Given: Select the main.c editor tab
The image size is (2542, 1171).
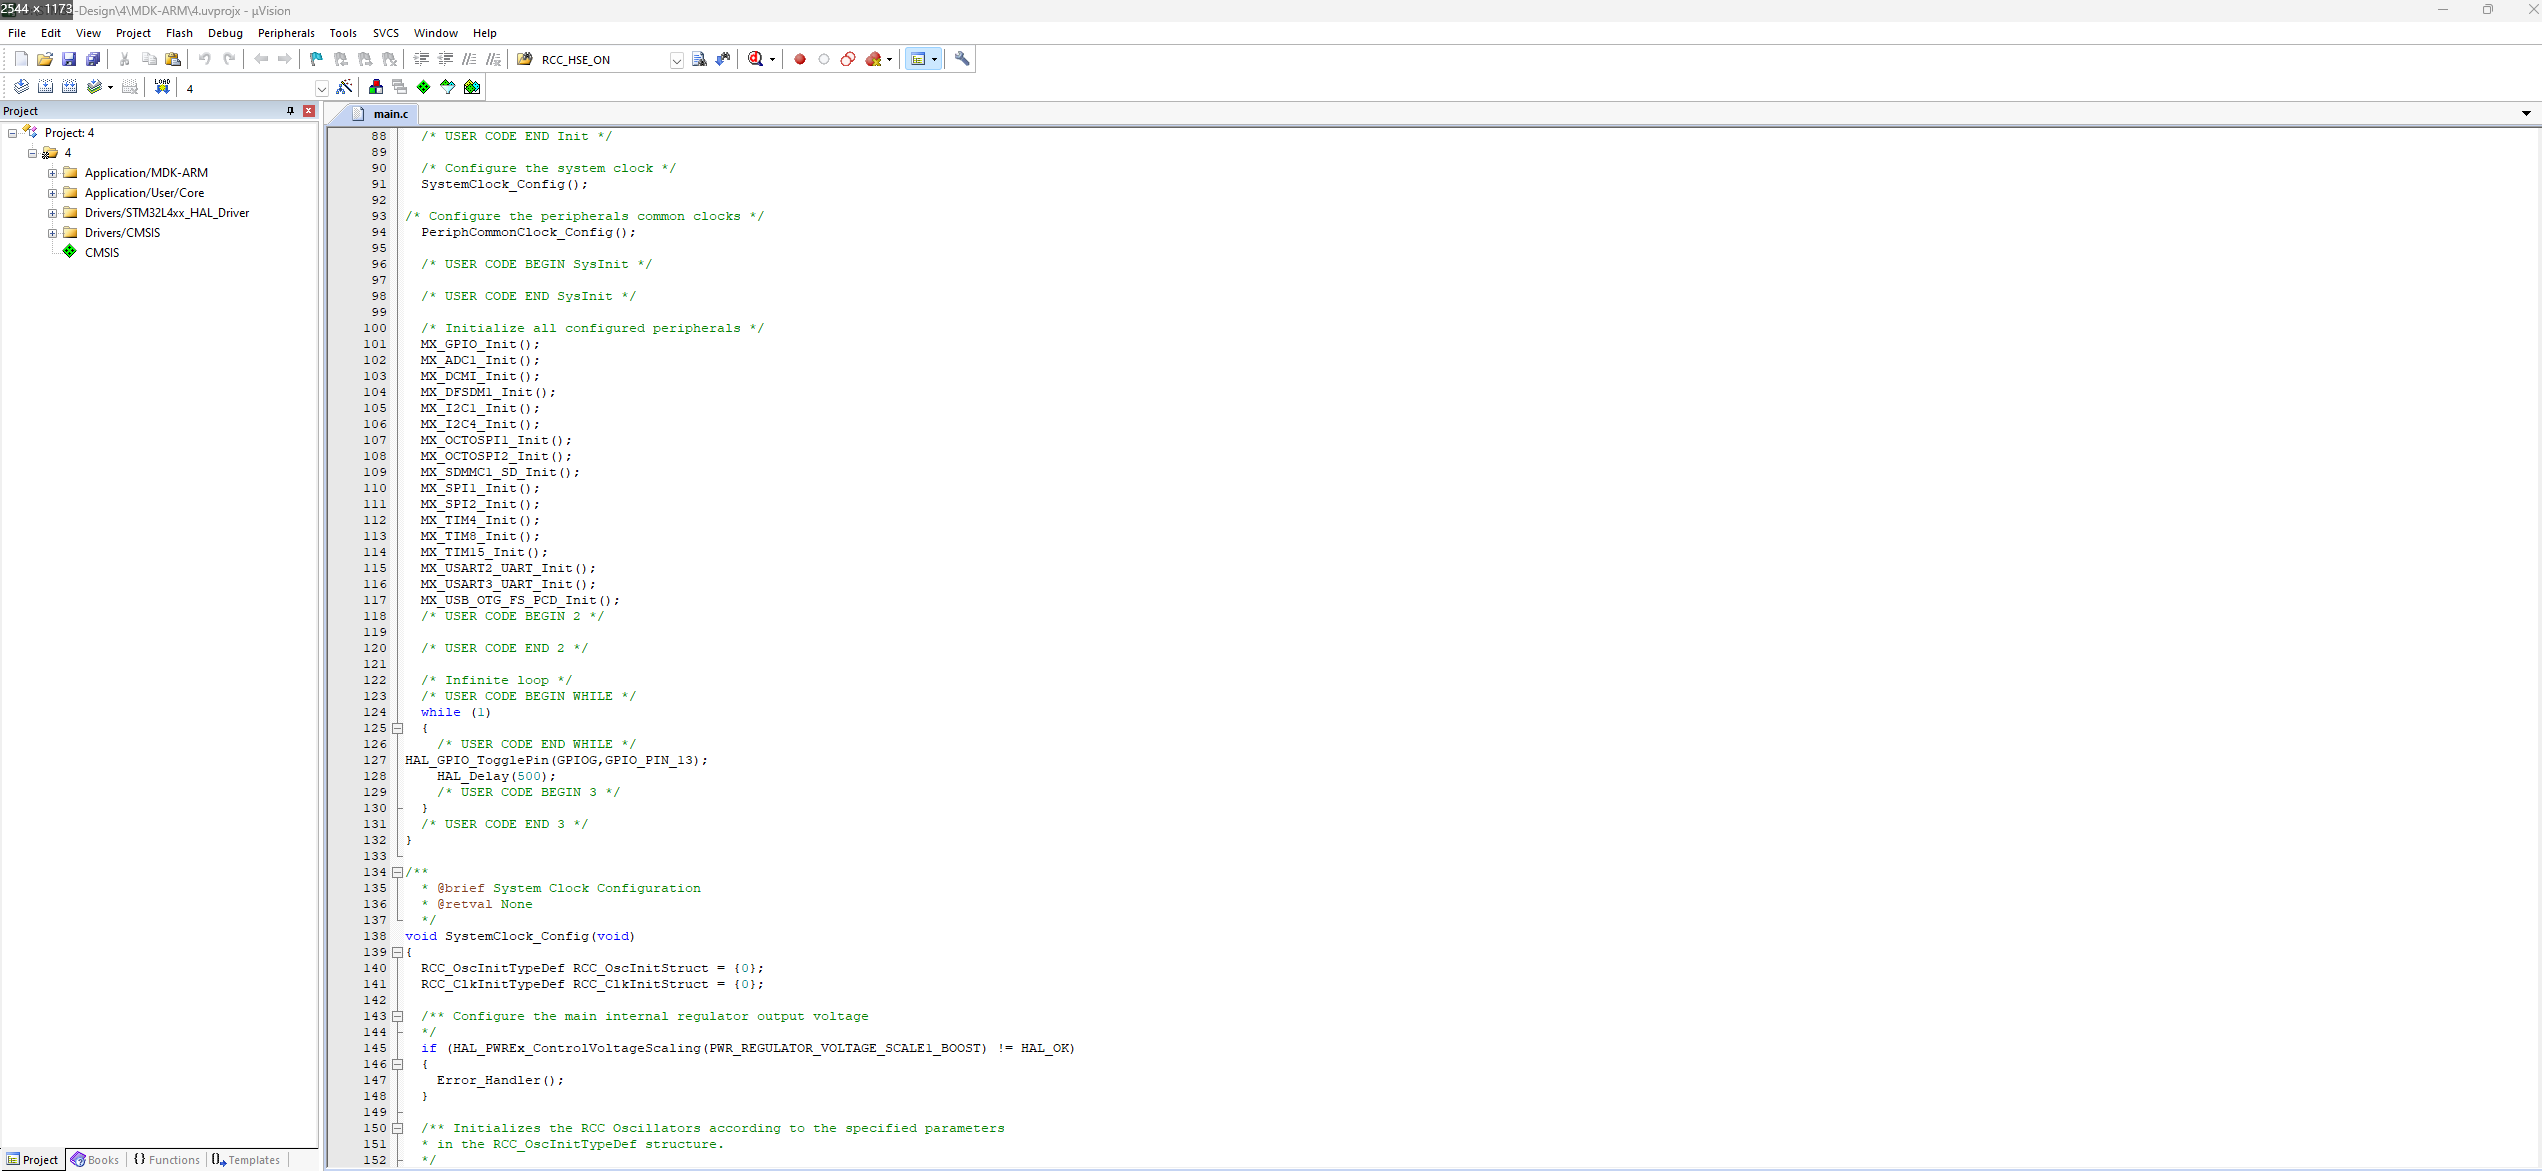Looking at the screenshot, I should point(390,114).
